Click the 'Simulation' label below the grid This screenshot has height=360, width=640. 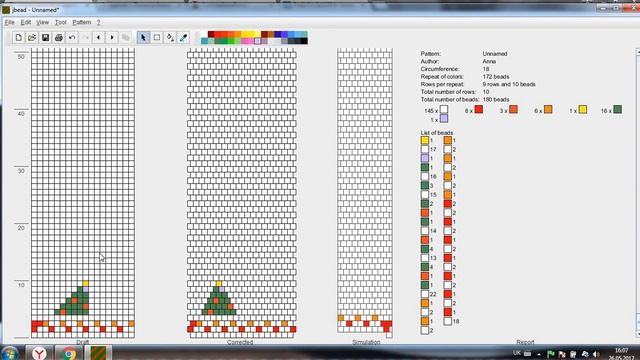[366, 342]
